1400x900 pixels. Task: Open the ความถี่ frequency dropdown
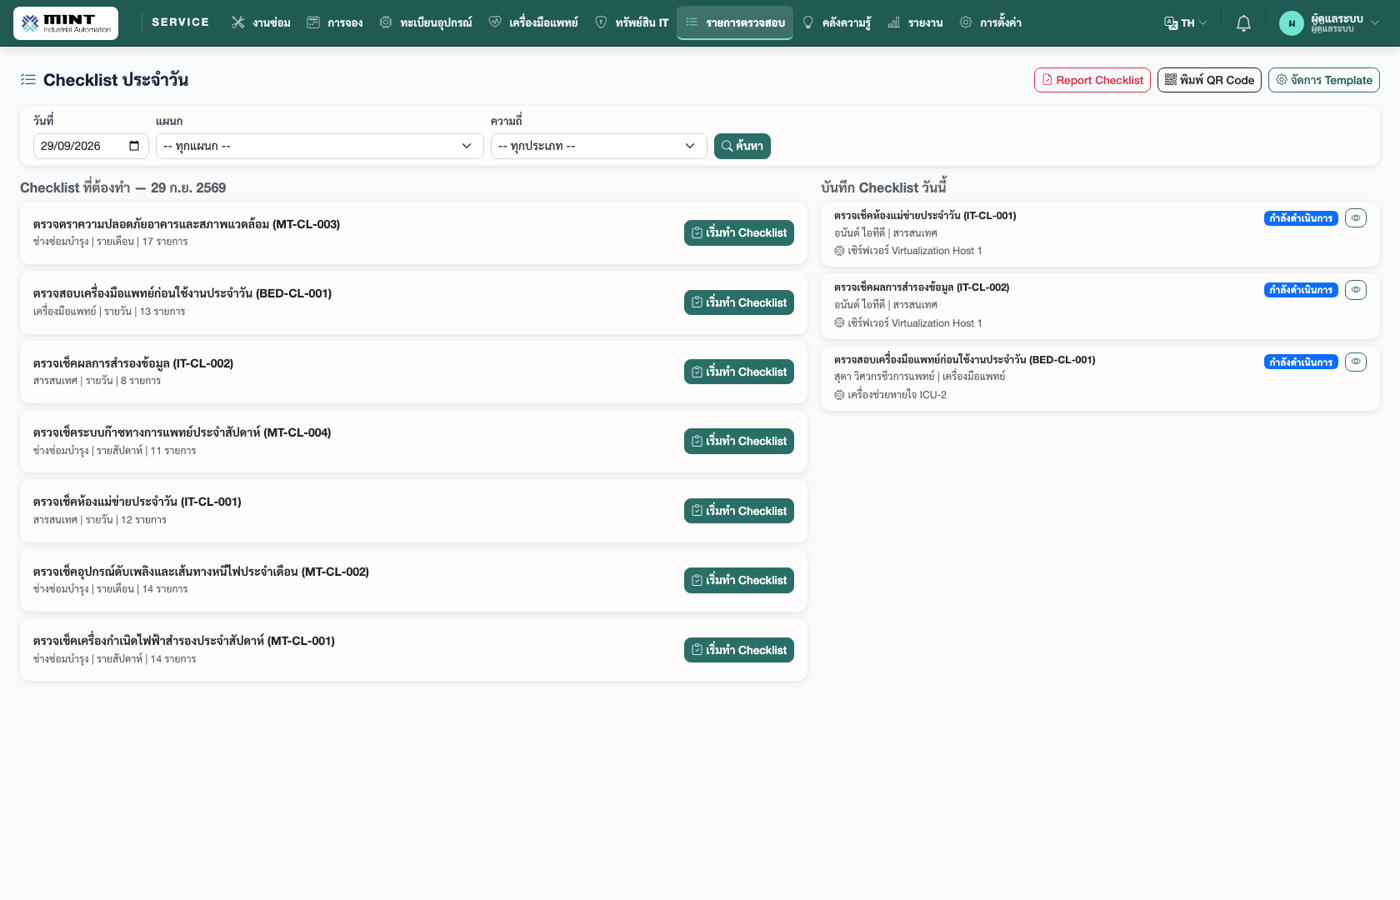pyautogui.click(x=599, y=146)
